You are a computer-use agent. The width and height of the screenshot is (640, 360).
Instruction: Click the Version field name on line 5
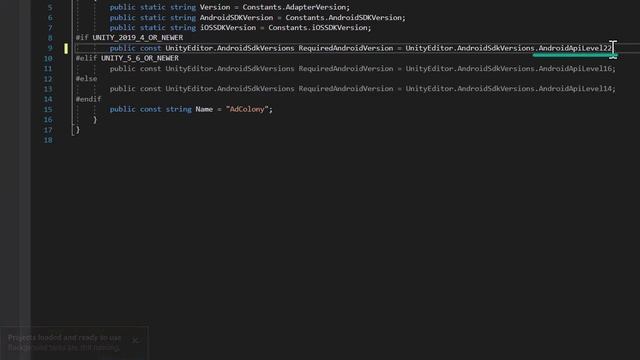[215, 7]
